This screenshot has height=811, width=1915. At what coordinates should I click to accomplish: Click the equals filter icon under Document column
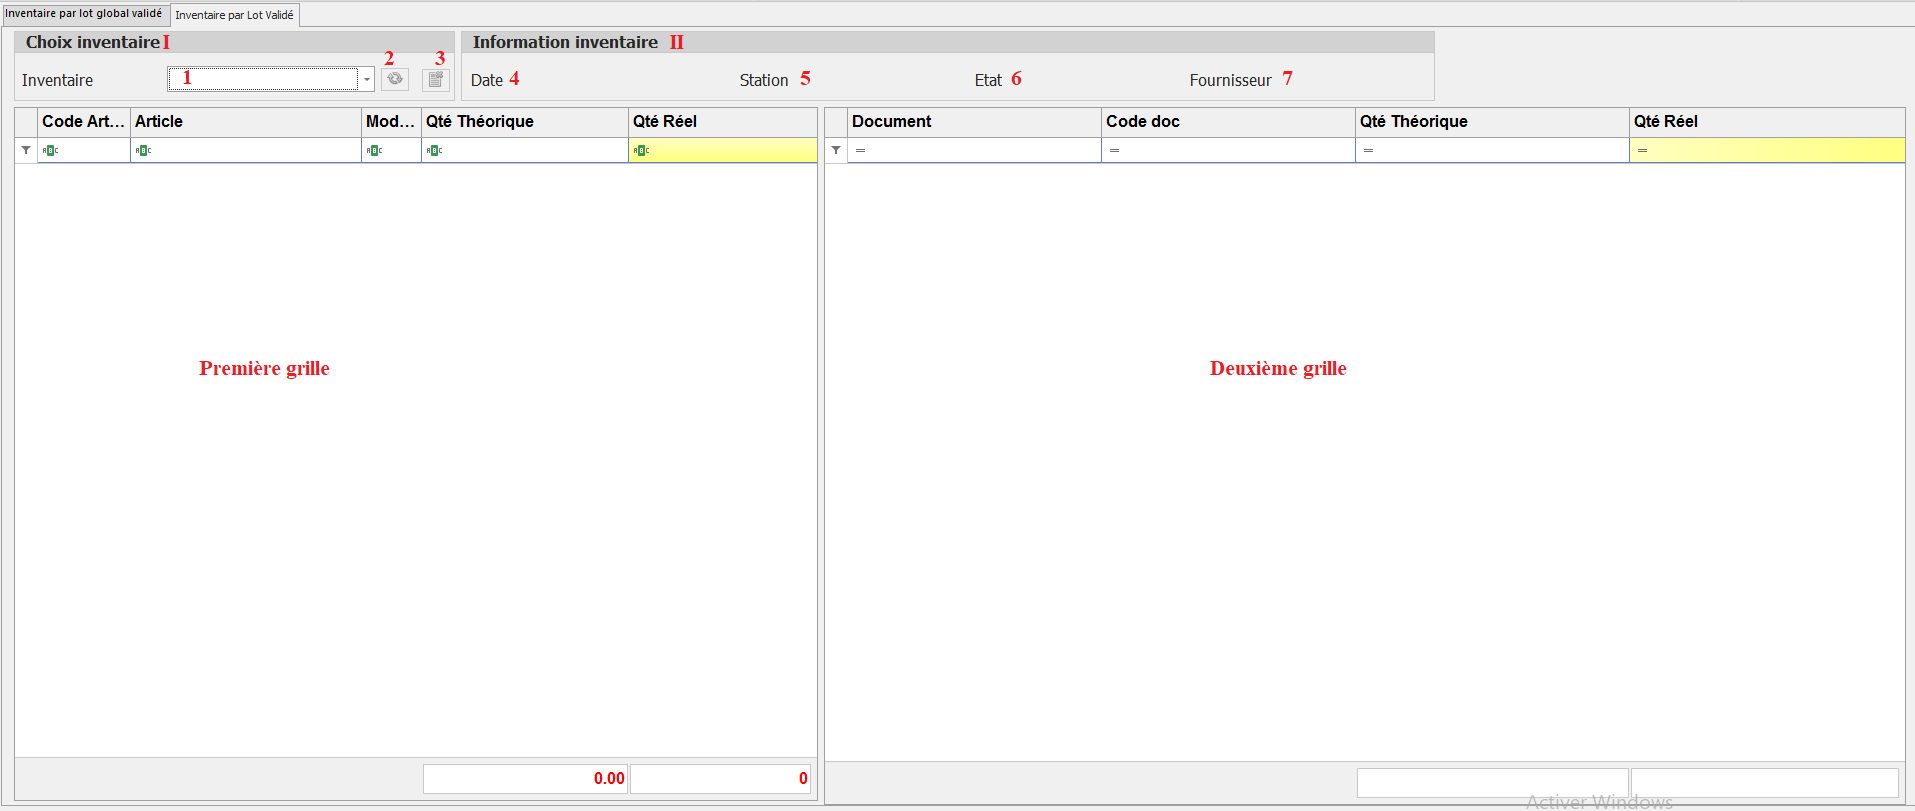click(860, 150)
